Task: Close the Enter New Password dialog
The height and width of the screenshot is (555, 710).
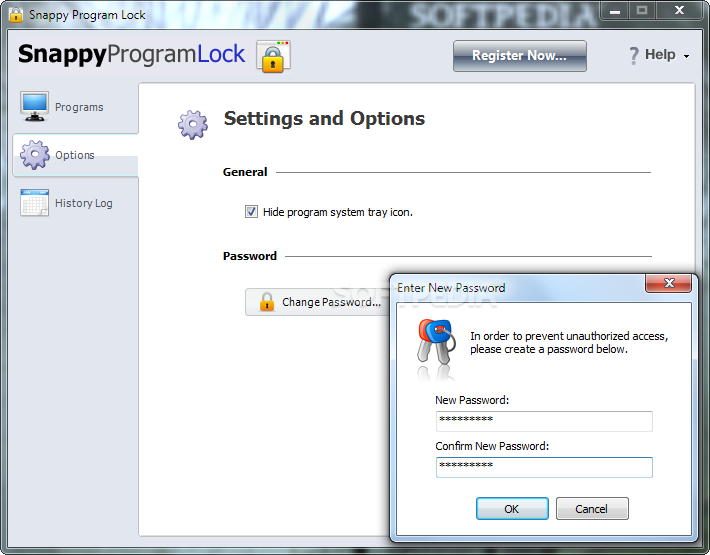Action: point(669,283)
